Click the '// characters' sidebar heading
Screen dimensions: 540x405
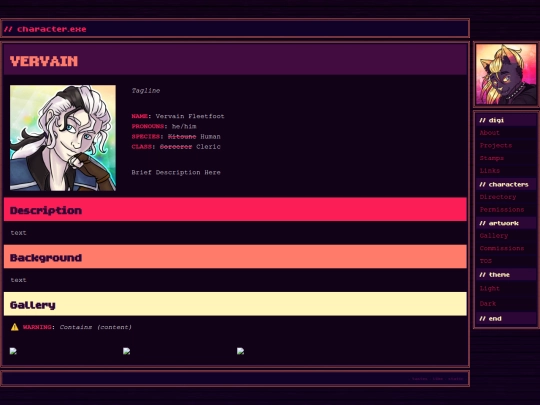503,185
